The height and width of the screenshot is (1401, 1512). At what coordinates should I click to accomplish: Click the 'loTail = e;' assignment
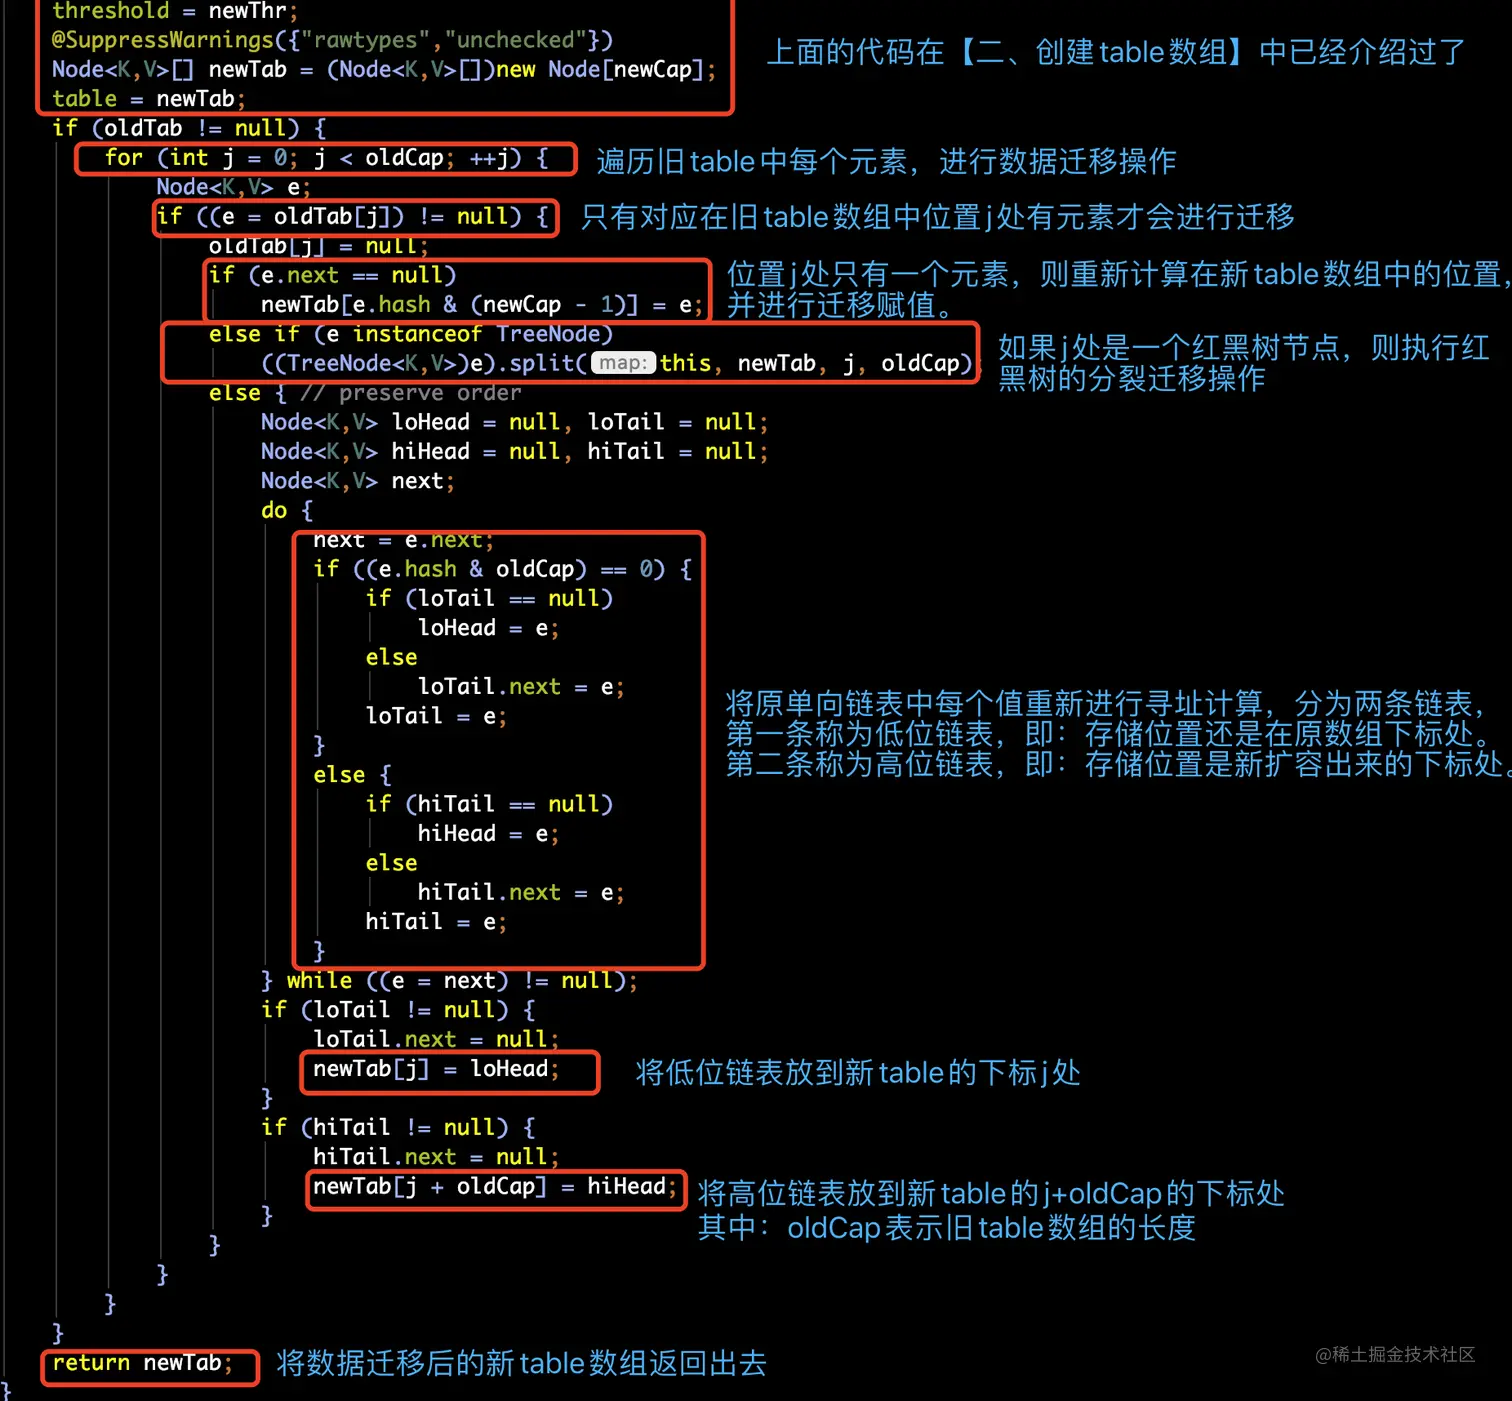point(436,716)
